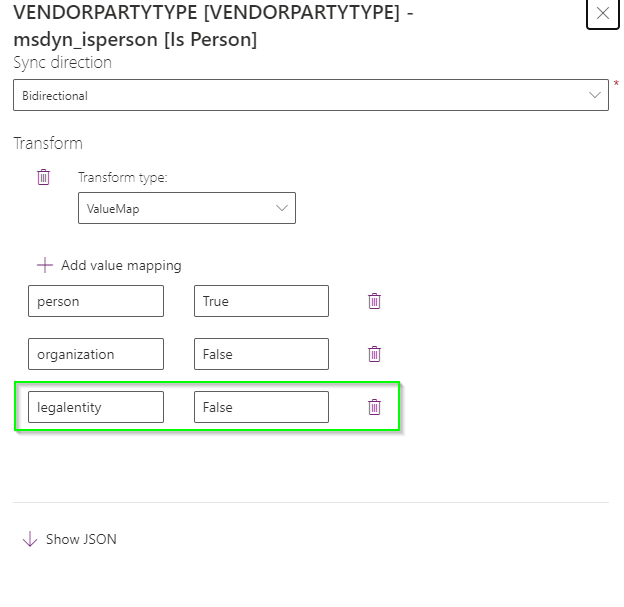Click the plus icon to add a mapping
Viewport: 624px width, 607px height.
coord(45,265)
